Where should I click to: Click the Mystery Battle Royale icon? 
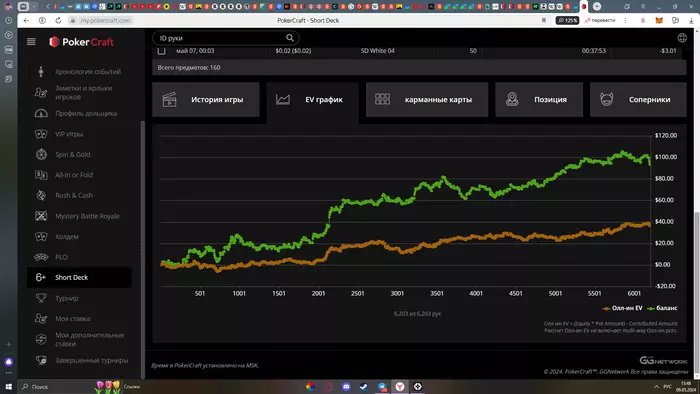click(41, 216)
